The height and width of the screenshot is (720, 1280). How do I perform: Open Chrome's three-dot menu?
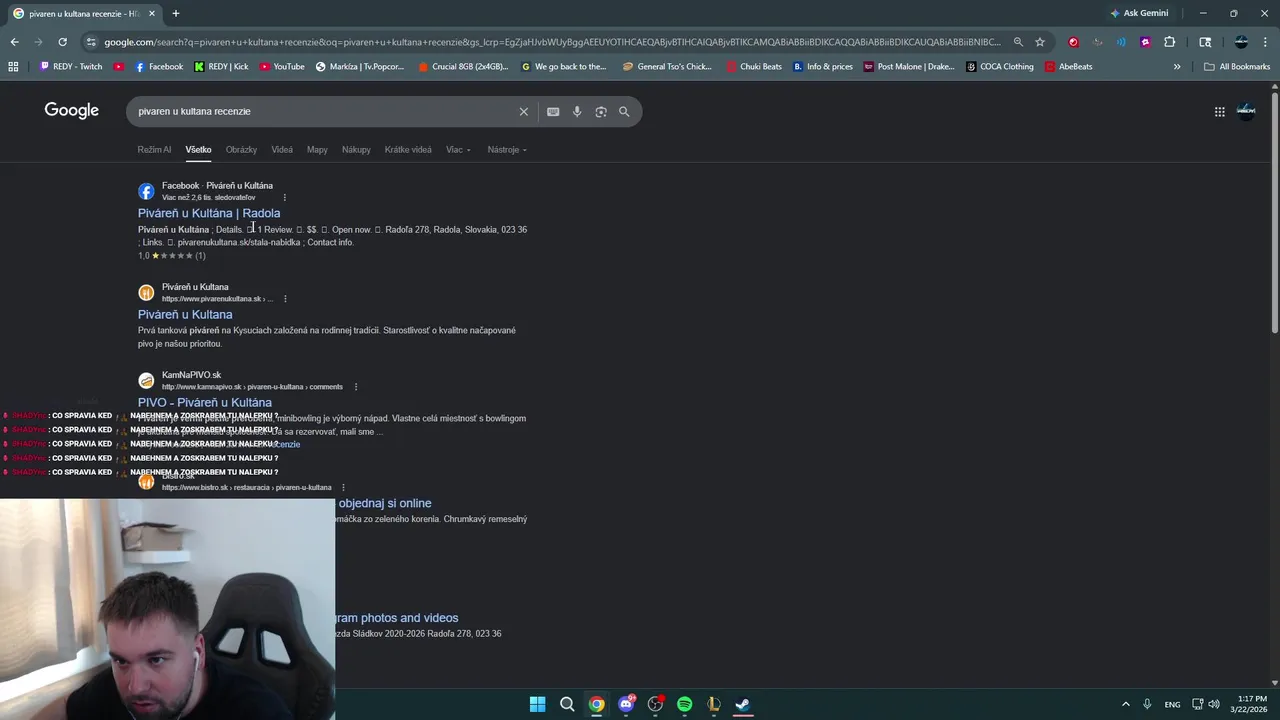coord(1264,42)
